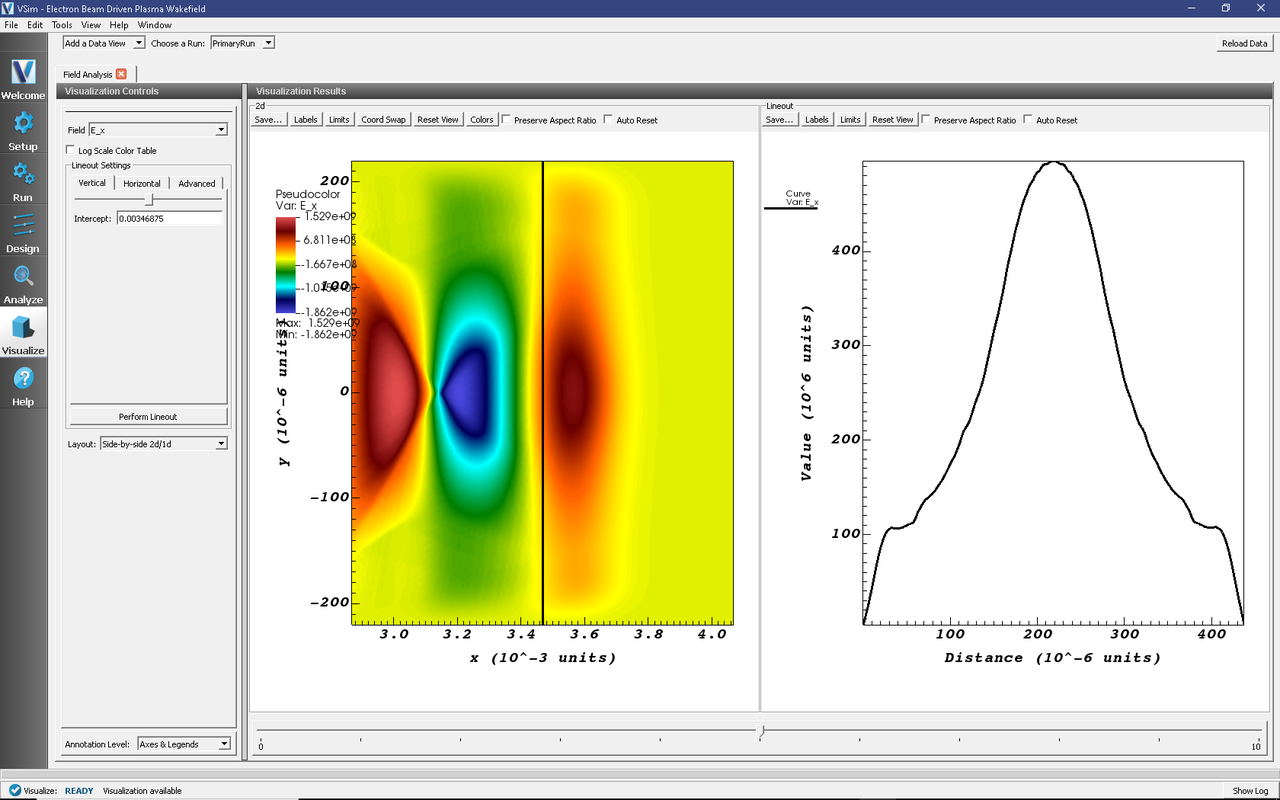Close the Field Analysis tab
Screen dimensions: 1280x800
[x=121, y=74]
